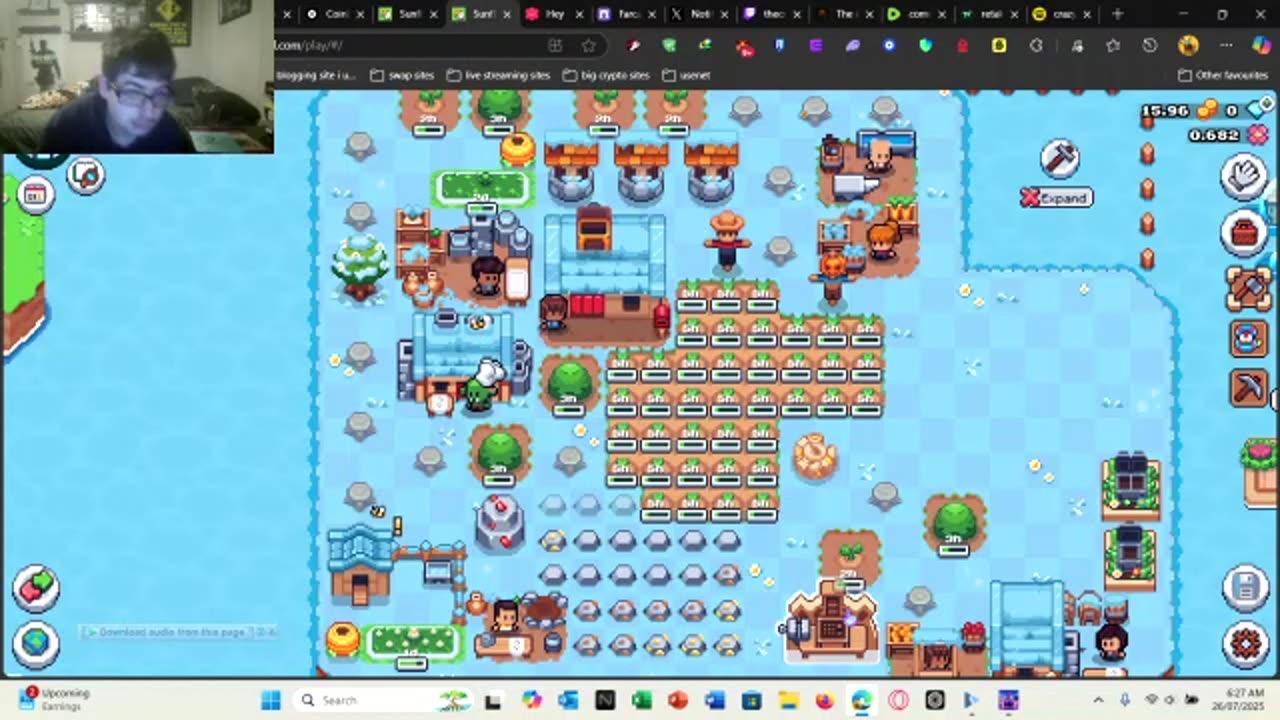
Task: Open the big crypto sites bookmark folder
Action: pos(606,75)
